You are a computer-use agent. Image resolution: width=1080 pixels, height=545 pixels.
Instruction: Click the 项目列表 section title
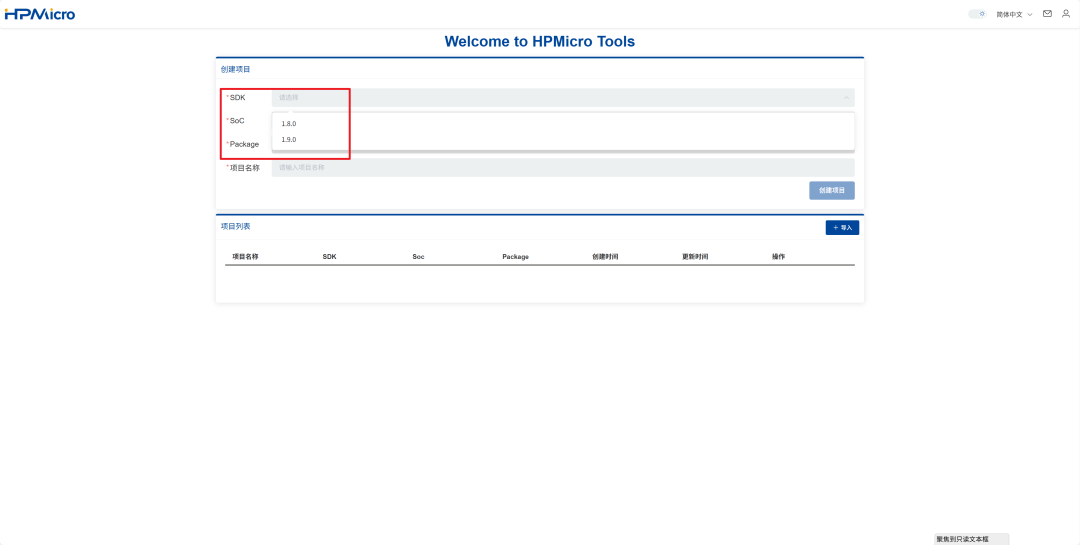[x=236, y=226]
